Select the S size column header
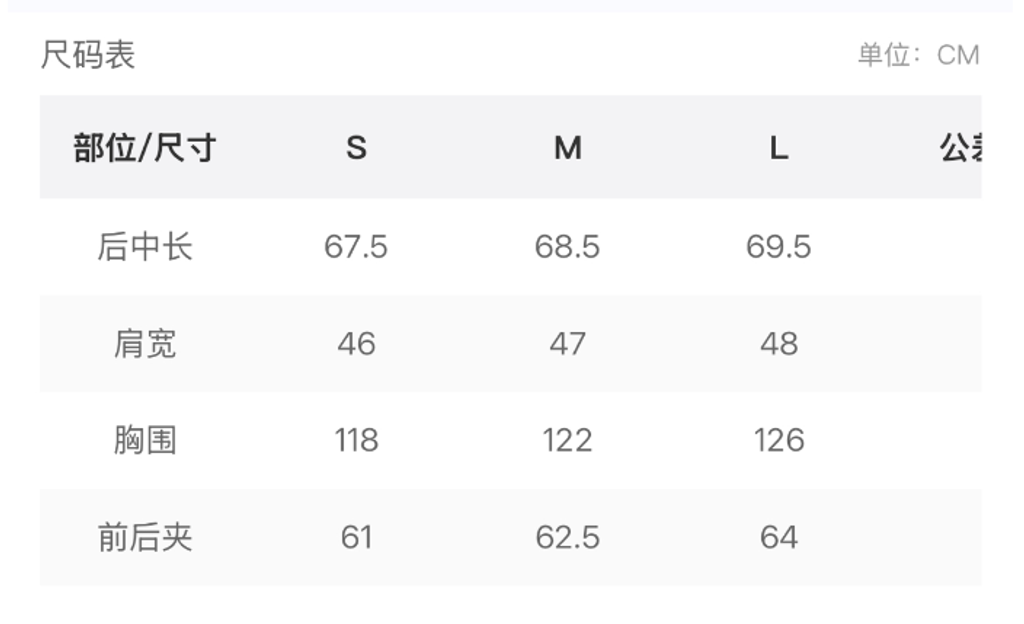Image resolution: width=1024 pixels, height=624 pixels. pos(356,148)
